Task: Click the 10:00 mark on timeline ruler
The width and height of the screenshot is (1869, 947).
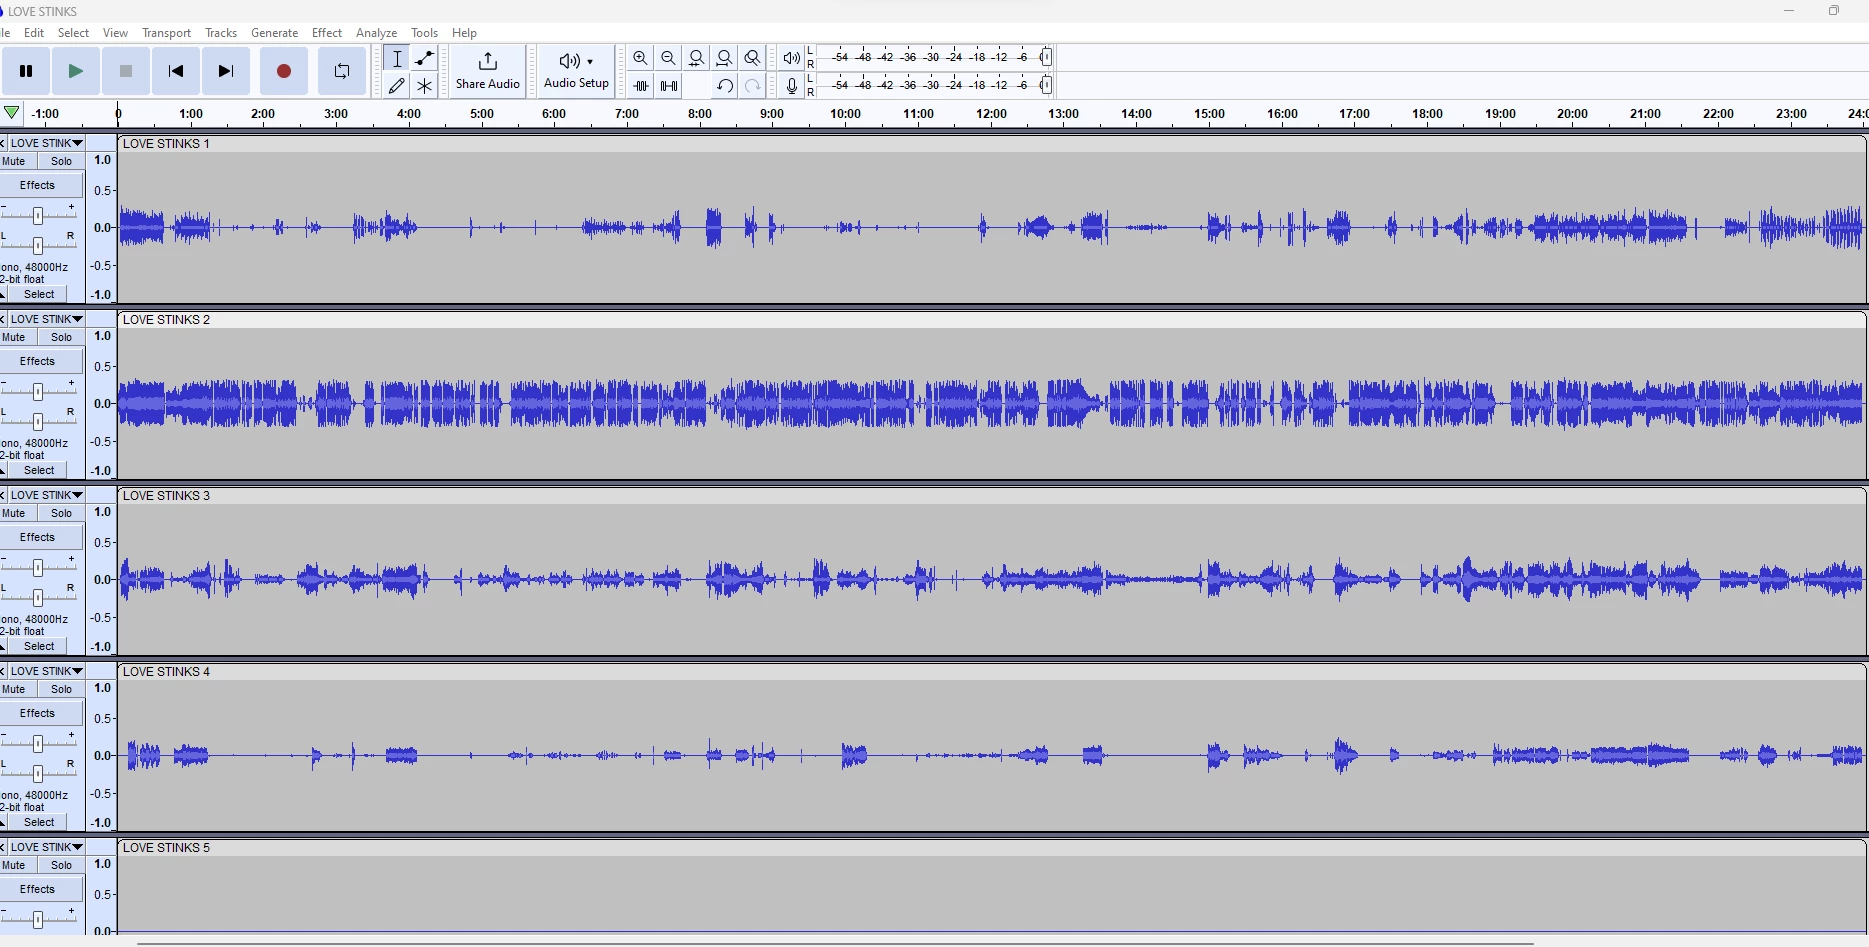Action: (846, 114)
